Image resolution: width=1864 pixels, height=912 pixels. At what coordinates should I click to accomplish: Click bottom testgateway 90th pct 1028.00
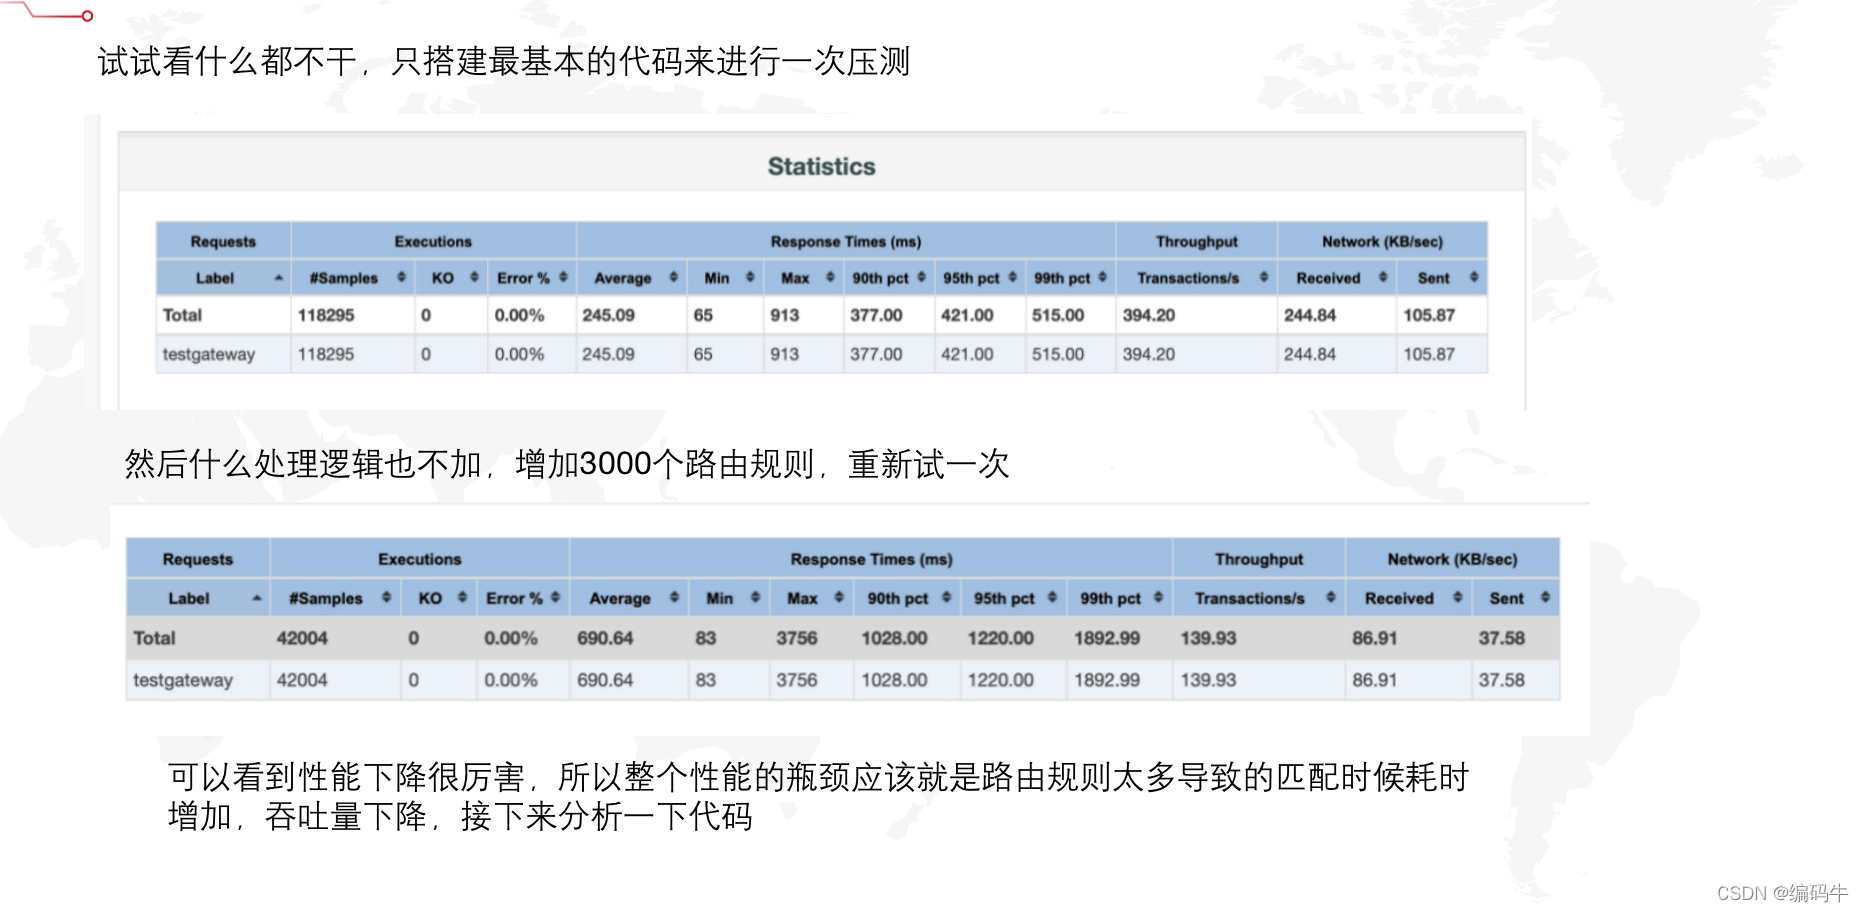click(894, 680)
